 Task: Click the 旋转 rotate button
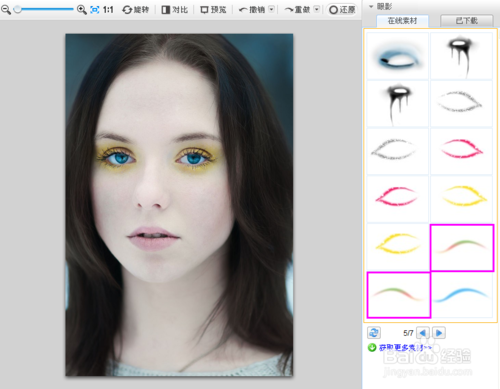pos(135,10)
